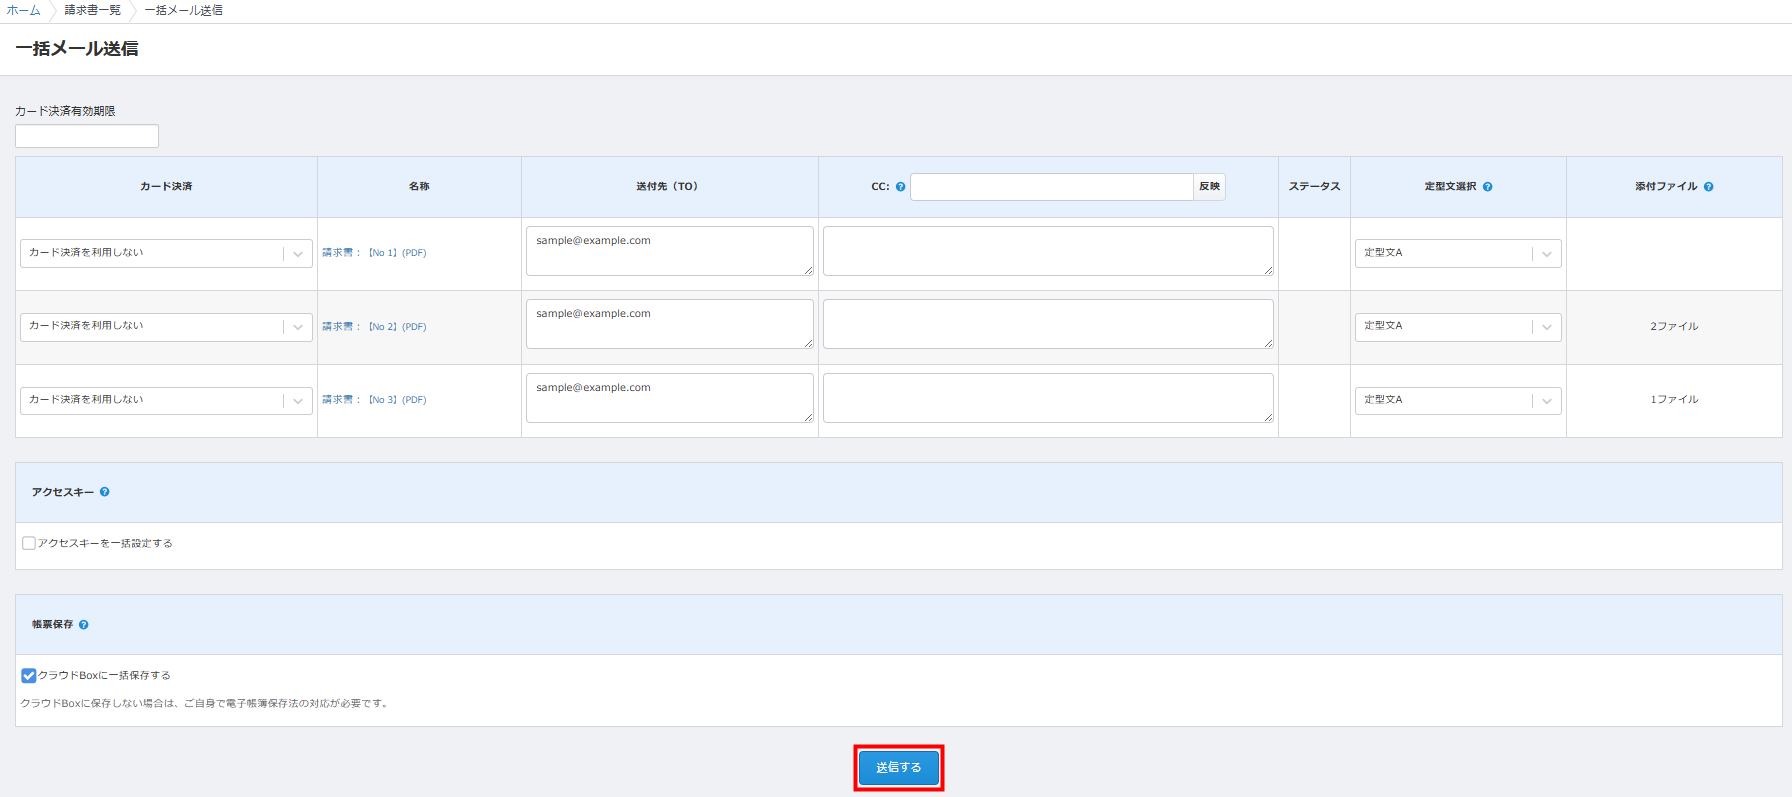This screenshot has height=797, width=1792.
Task: Open 定型文A dropdown in first row
Action: [1457, 253]
